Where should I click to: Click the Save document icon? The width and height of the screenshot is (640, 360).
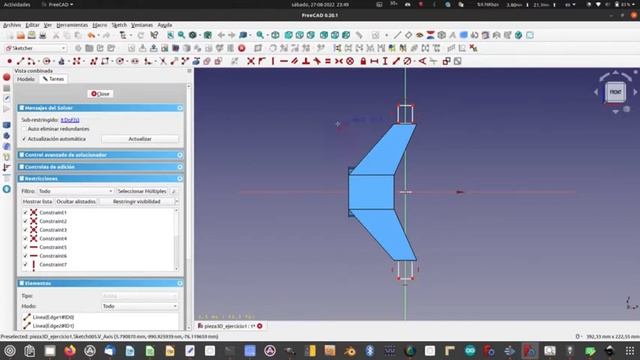[x=31, y=36]
